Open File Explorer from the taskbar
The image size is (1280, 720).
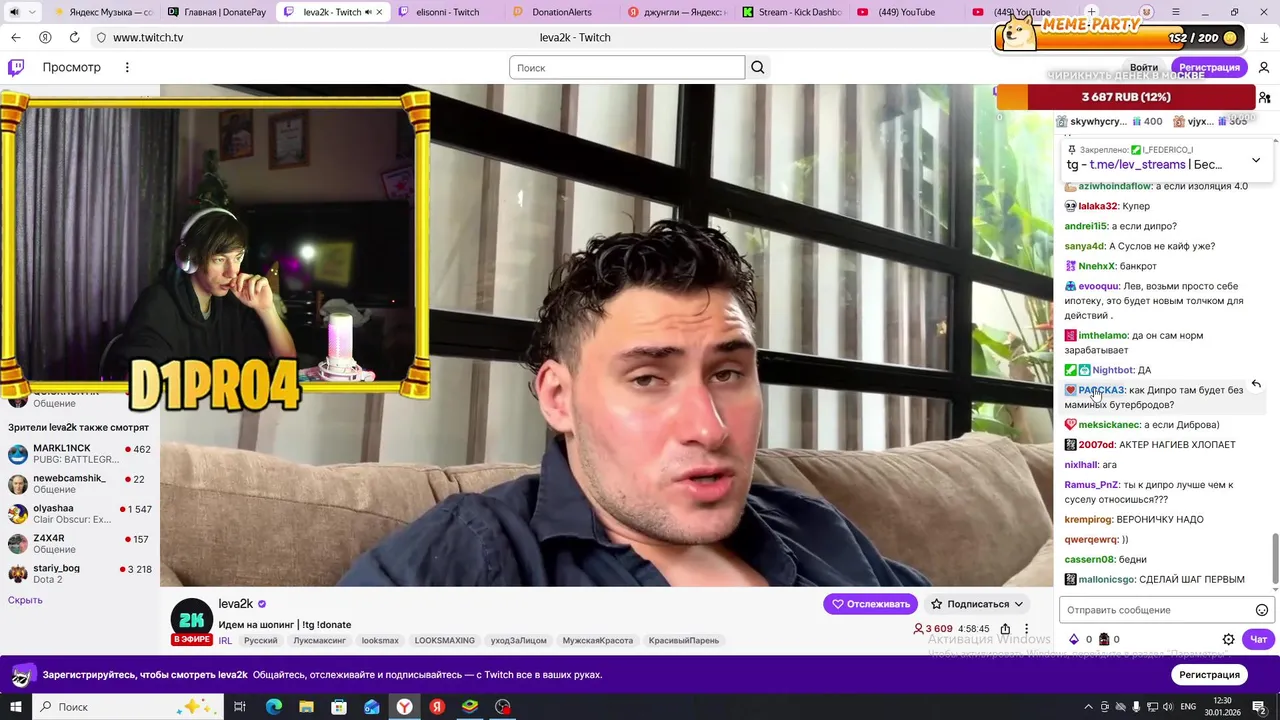point(306,707)
